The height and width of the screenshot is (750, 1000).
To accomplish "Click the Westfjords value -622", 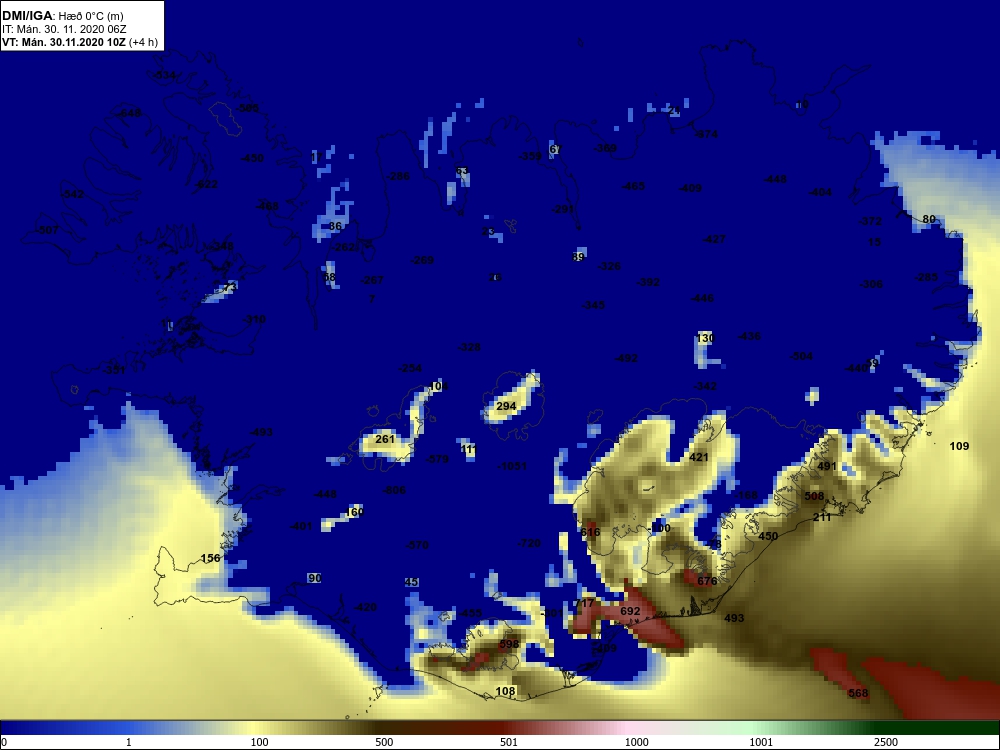I will click(206, 184).
